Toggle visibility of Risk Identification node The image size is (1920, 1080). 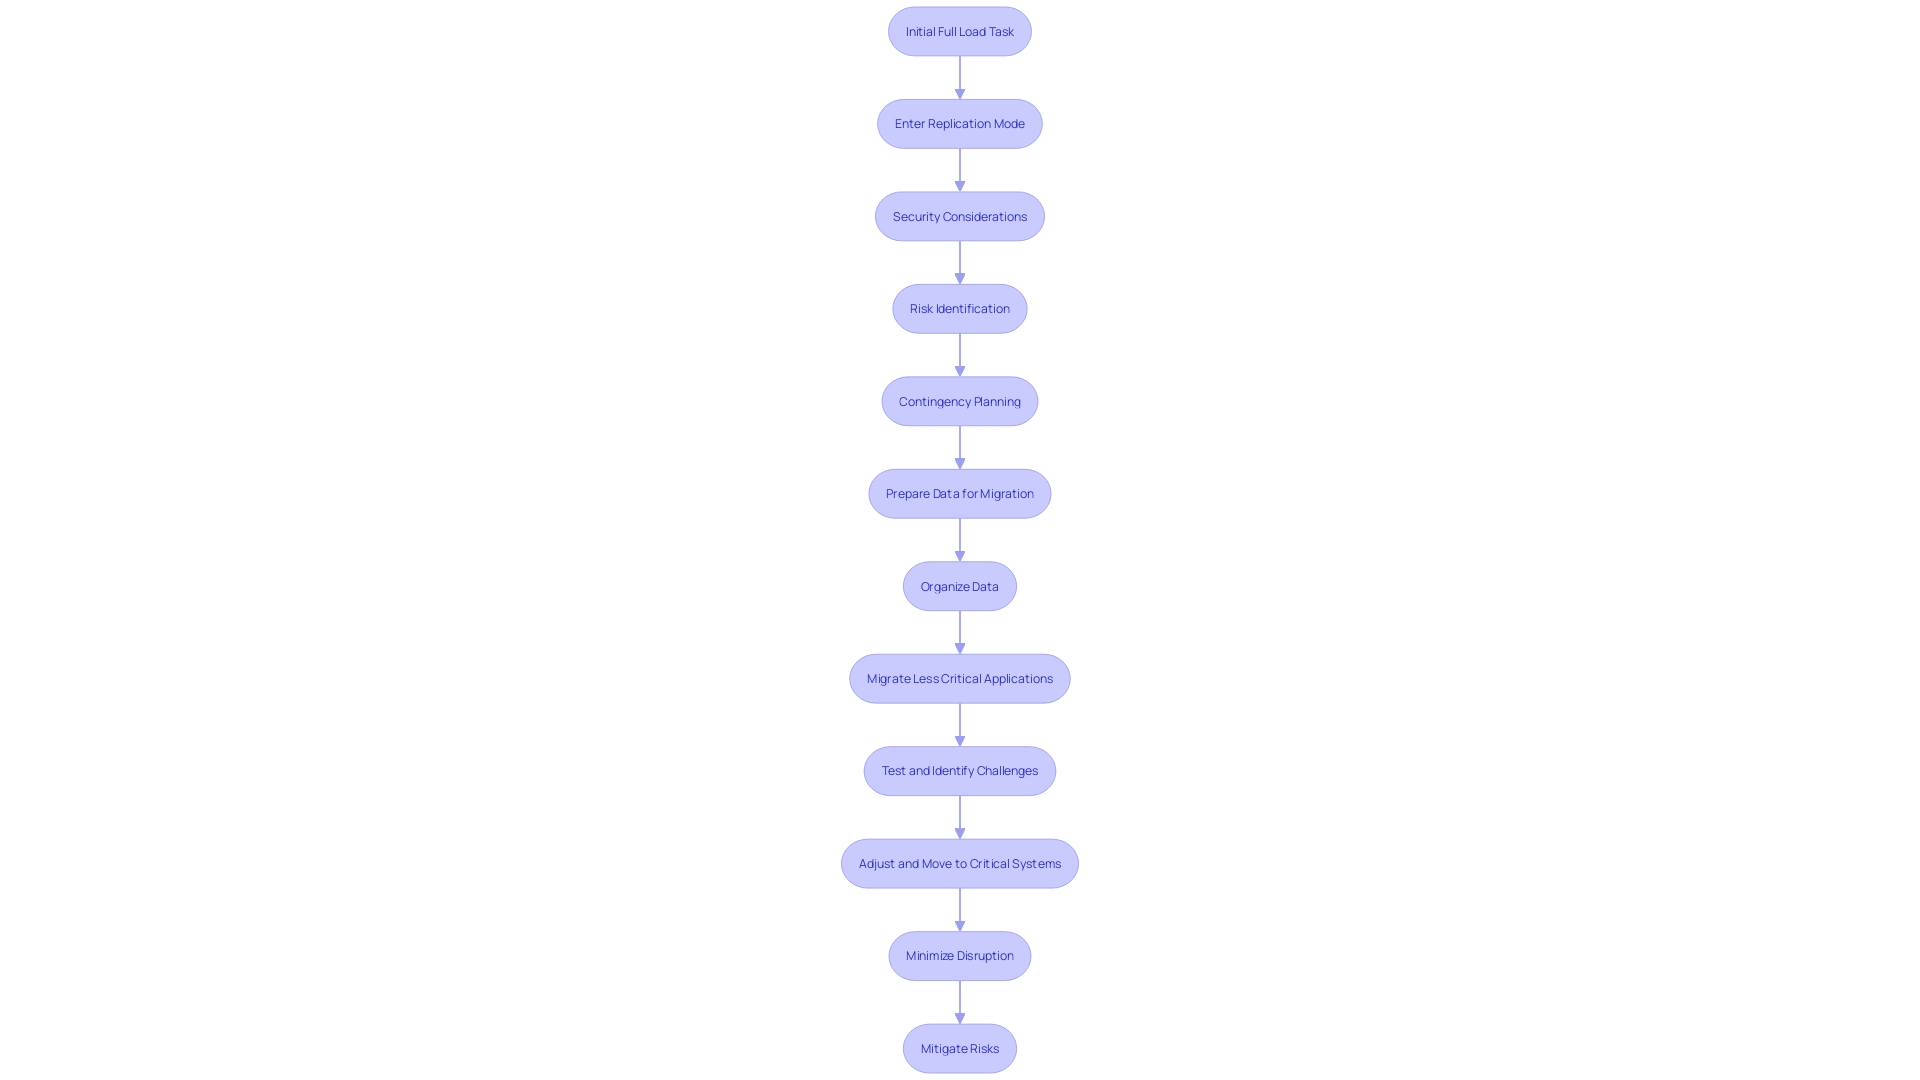pos(959,309)
